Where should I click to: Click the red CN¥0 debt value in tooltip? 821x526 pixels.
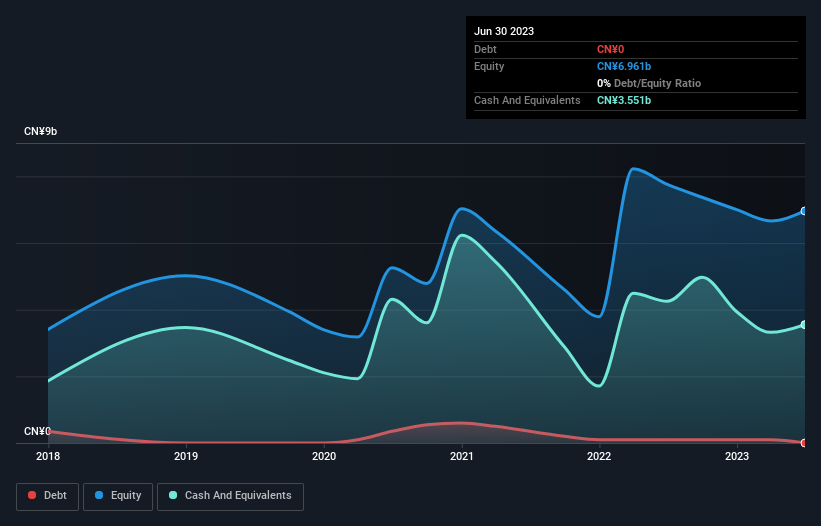tap(611, 49)
